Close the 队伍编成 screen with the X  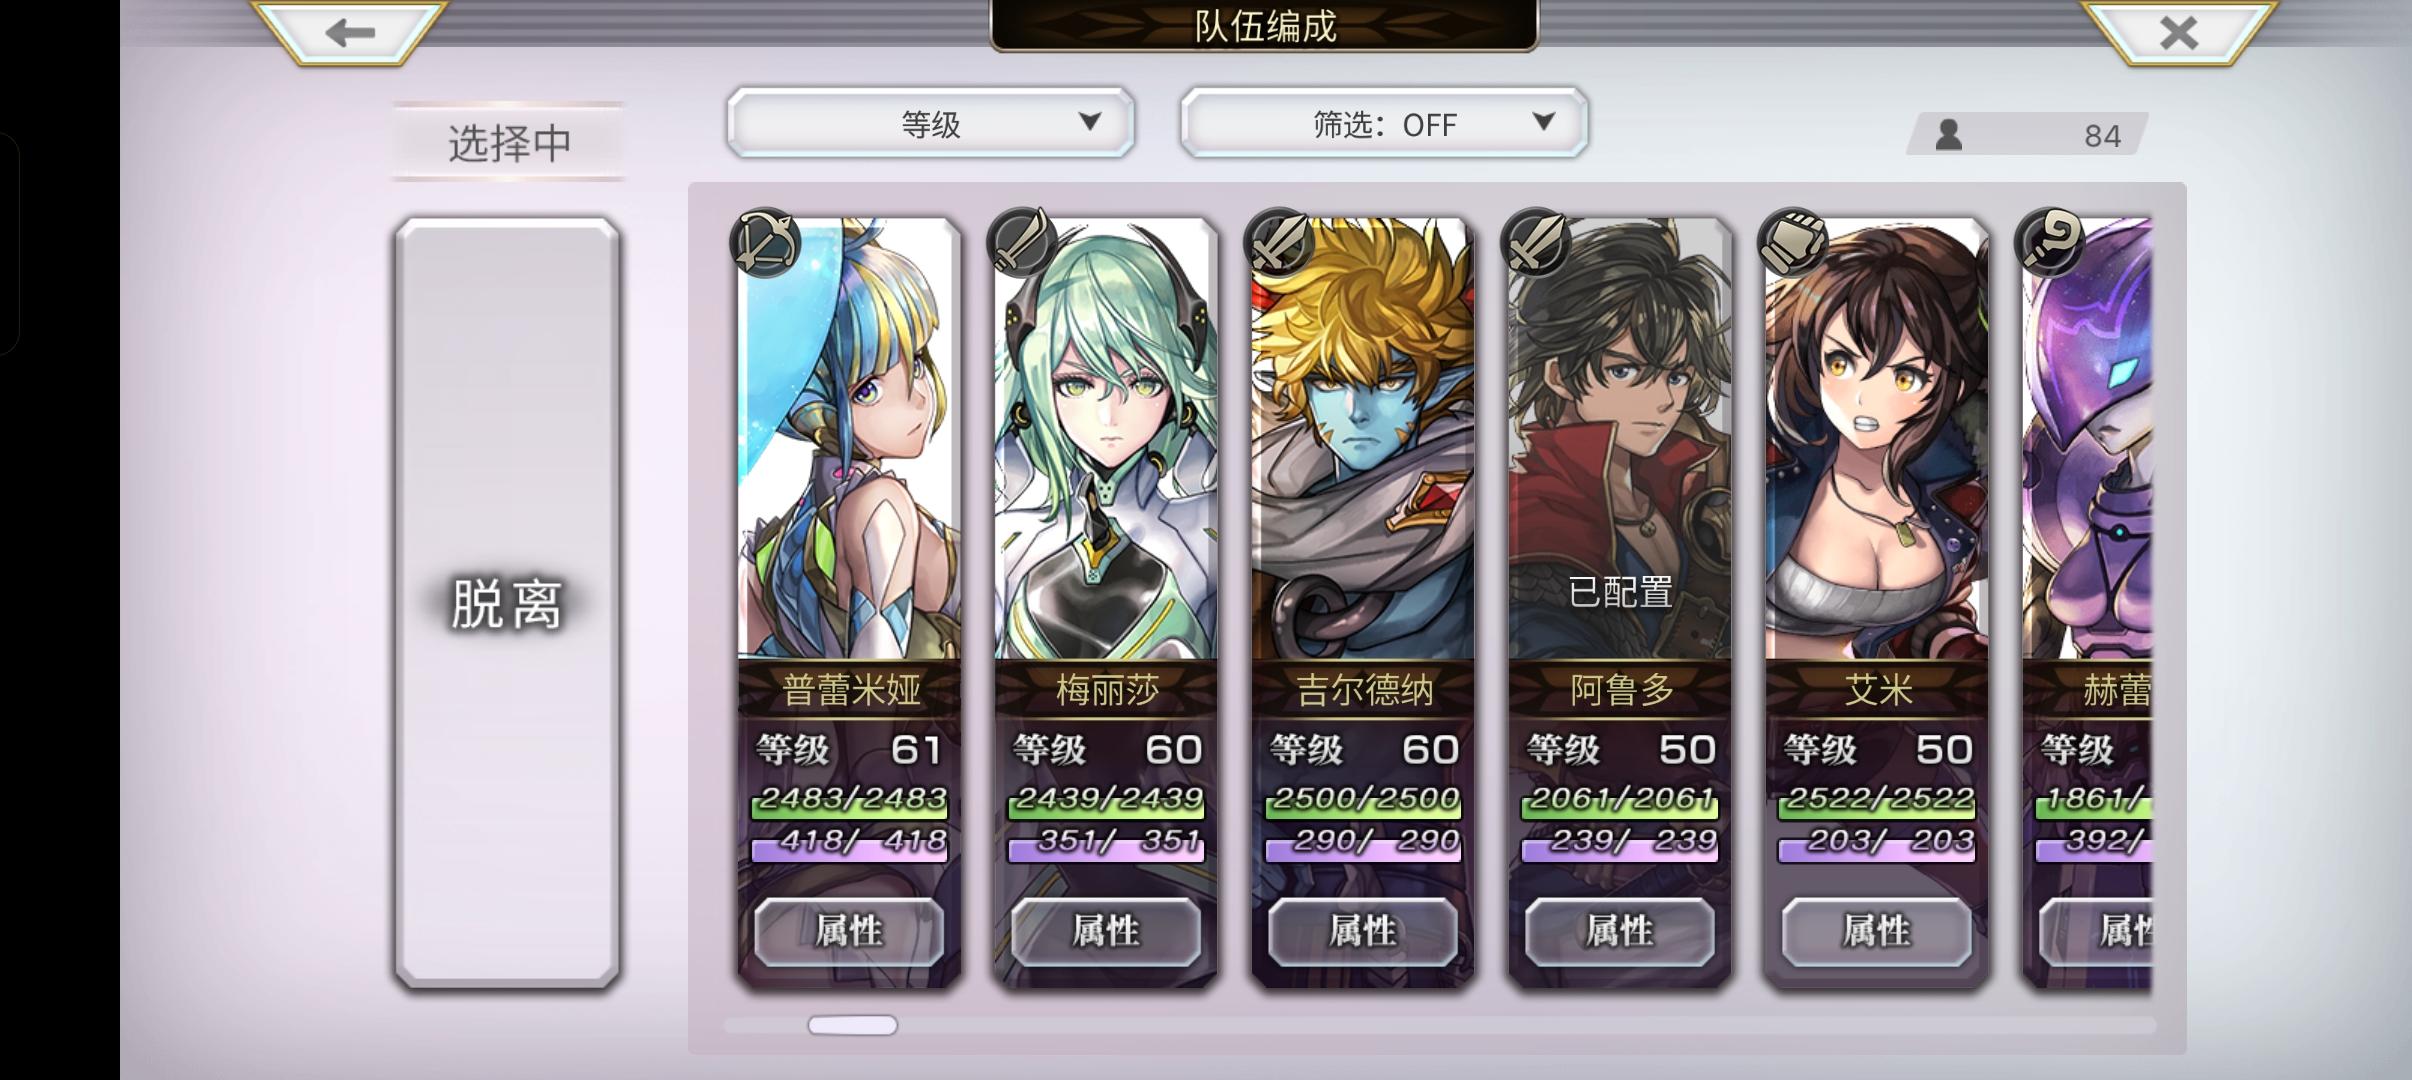click(2178, 33)
